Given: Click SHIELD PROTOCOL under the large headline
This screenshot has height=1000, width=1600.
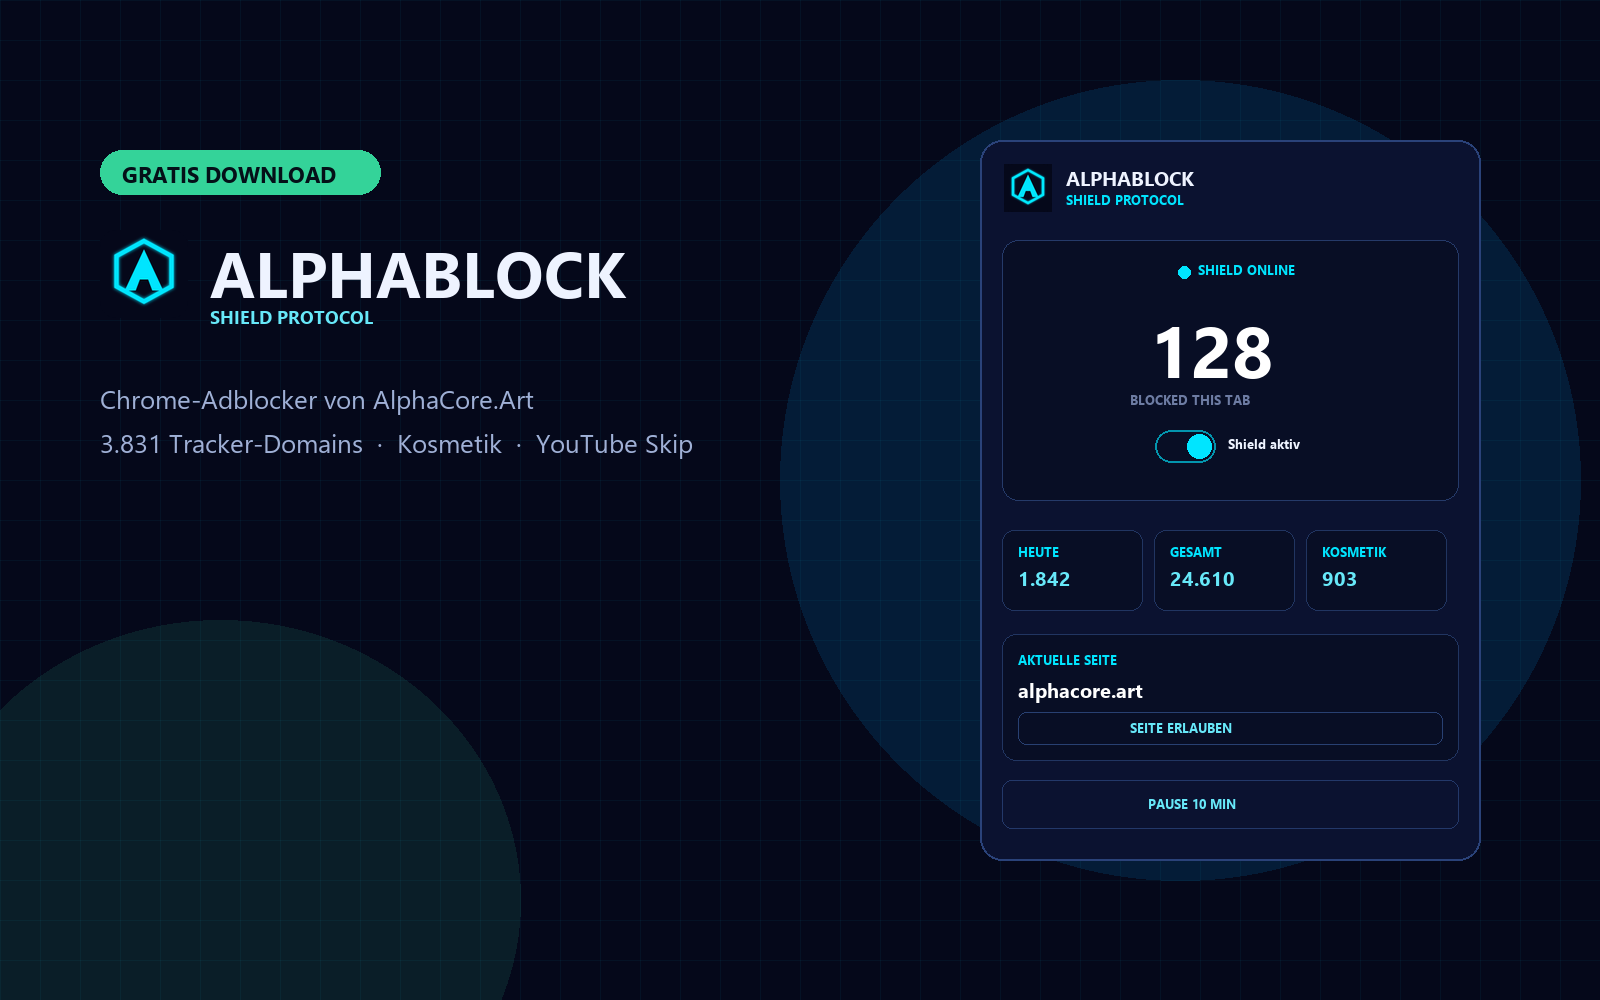Looking at the screenshot, I should pos(291,318).
